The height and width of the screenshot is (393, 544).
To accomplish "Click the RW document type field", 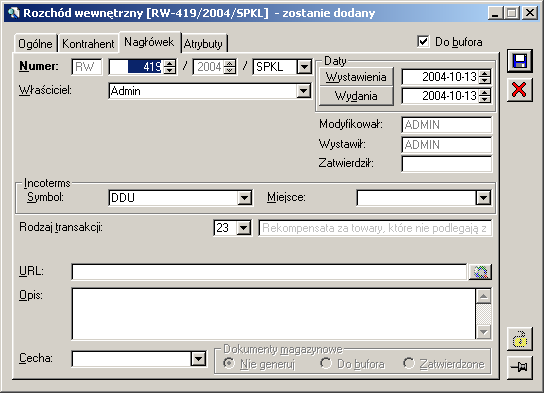I will click(x=87, y=67).
